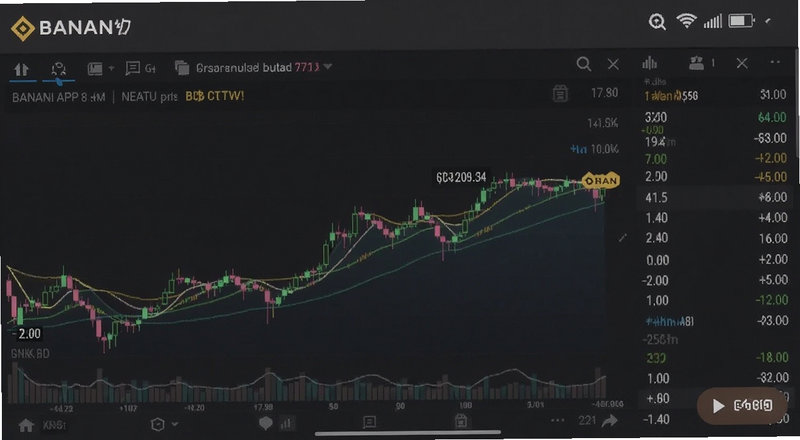The height and width of the screenshot is (440, 800).
Task: Select the highlighted 41.5 row in the price list
Action: click(714, 198)
